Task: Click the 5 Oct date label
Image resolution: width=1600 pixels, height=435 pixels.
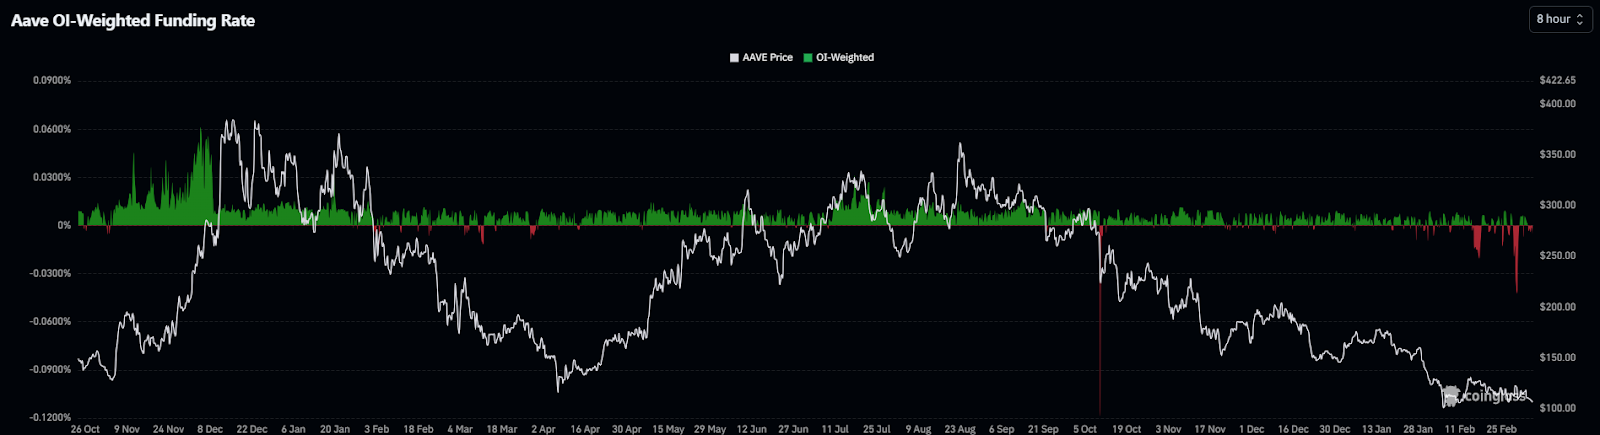Action: 1084,429
